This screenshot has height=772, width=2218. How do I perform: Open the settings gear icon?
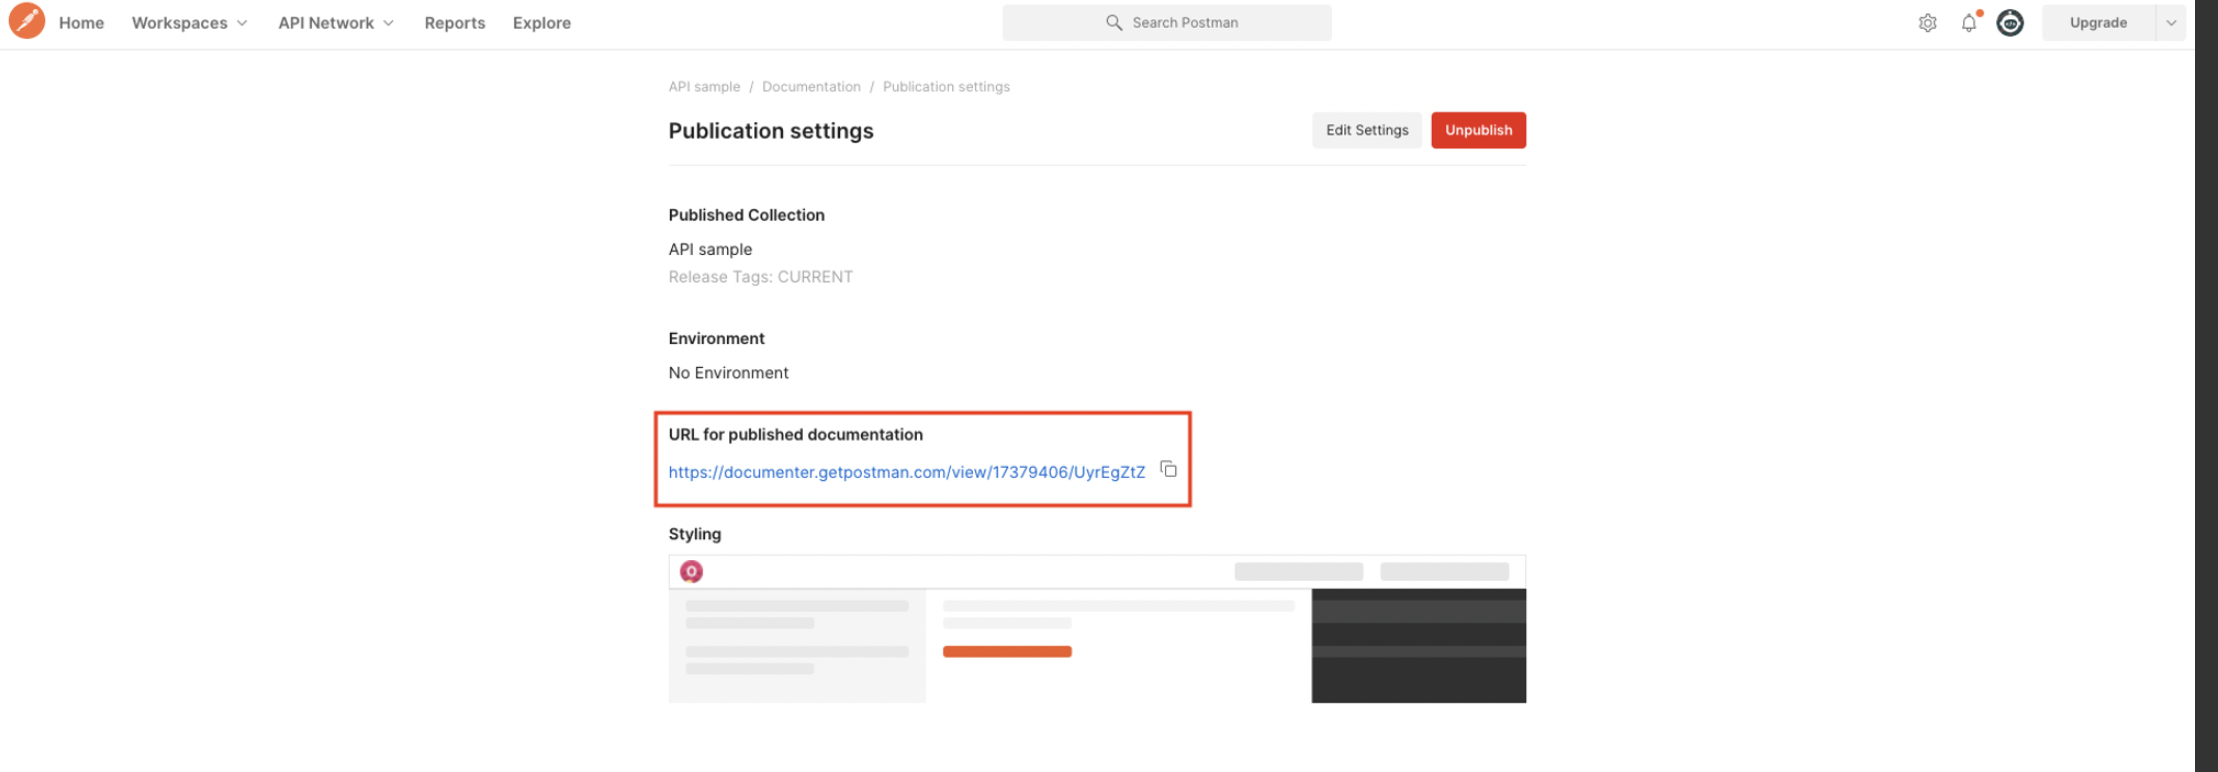(x=1927, y=23)
